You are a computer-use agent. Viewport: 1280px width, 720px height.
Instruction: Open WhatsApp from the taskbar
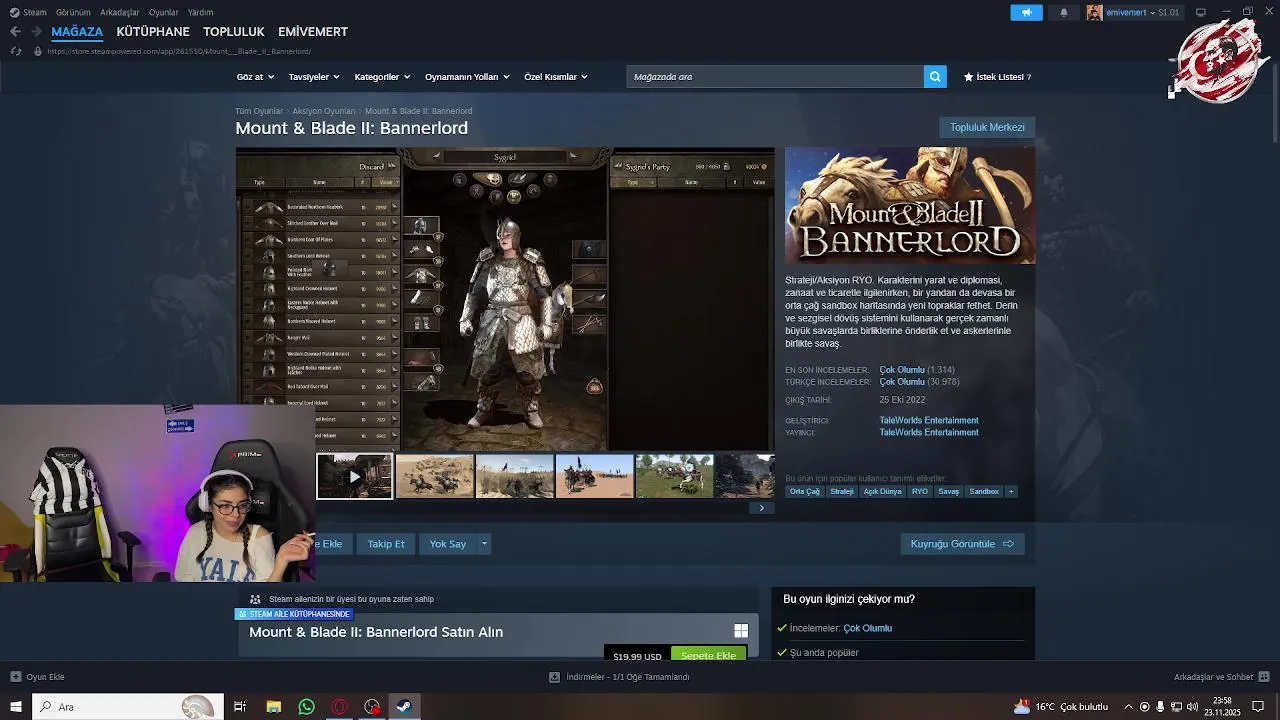[307, 707]
